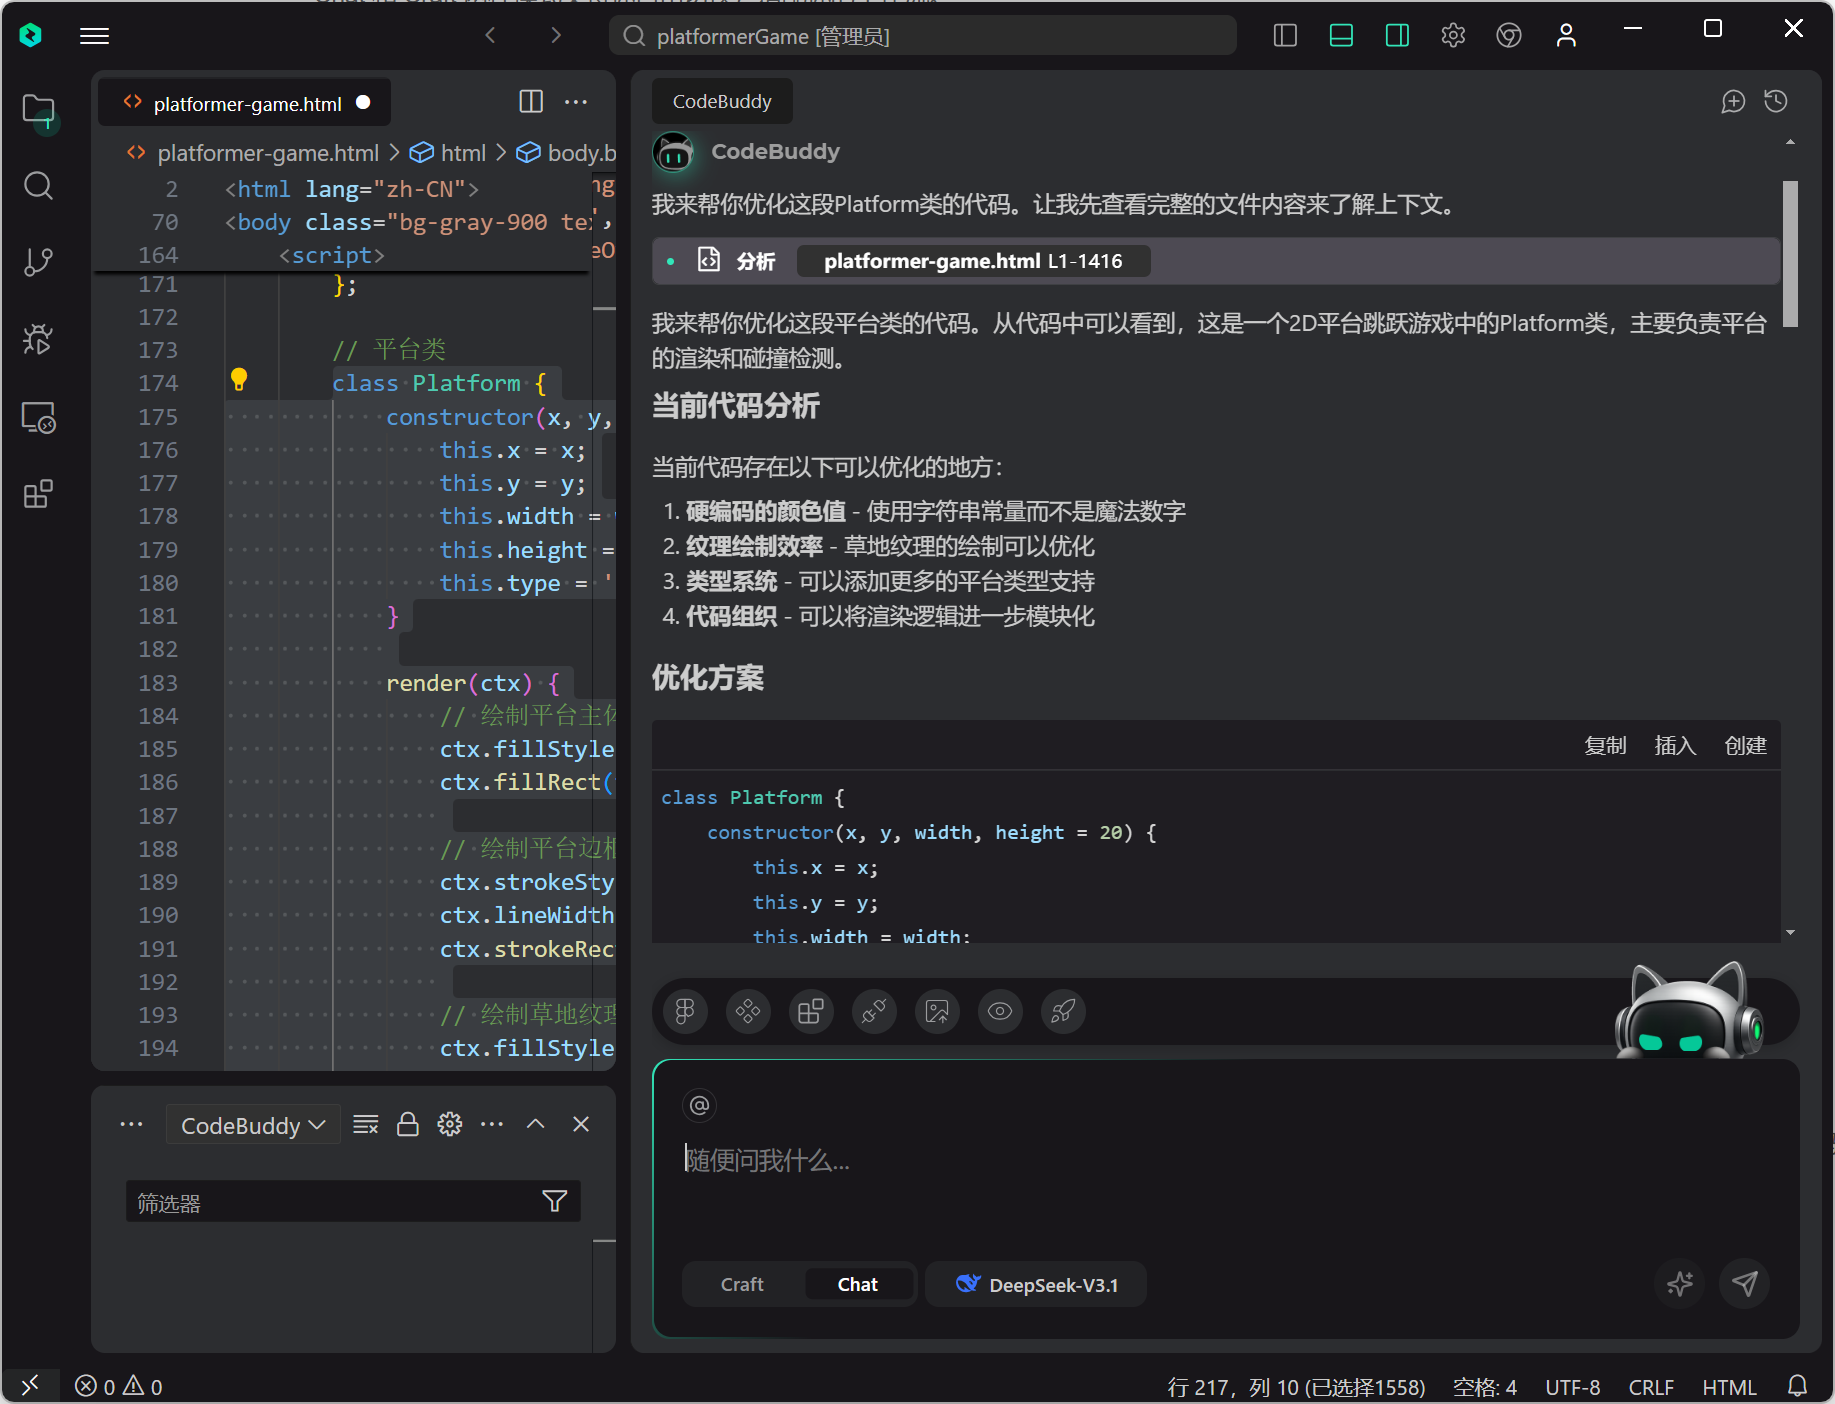Open chat history clock icon

(1776, 102)
